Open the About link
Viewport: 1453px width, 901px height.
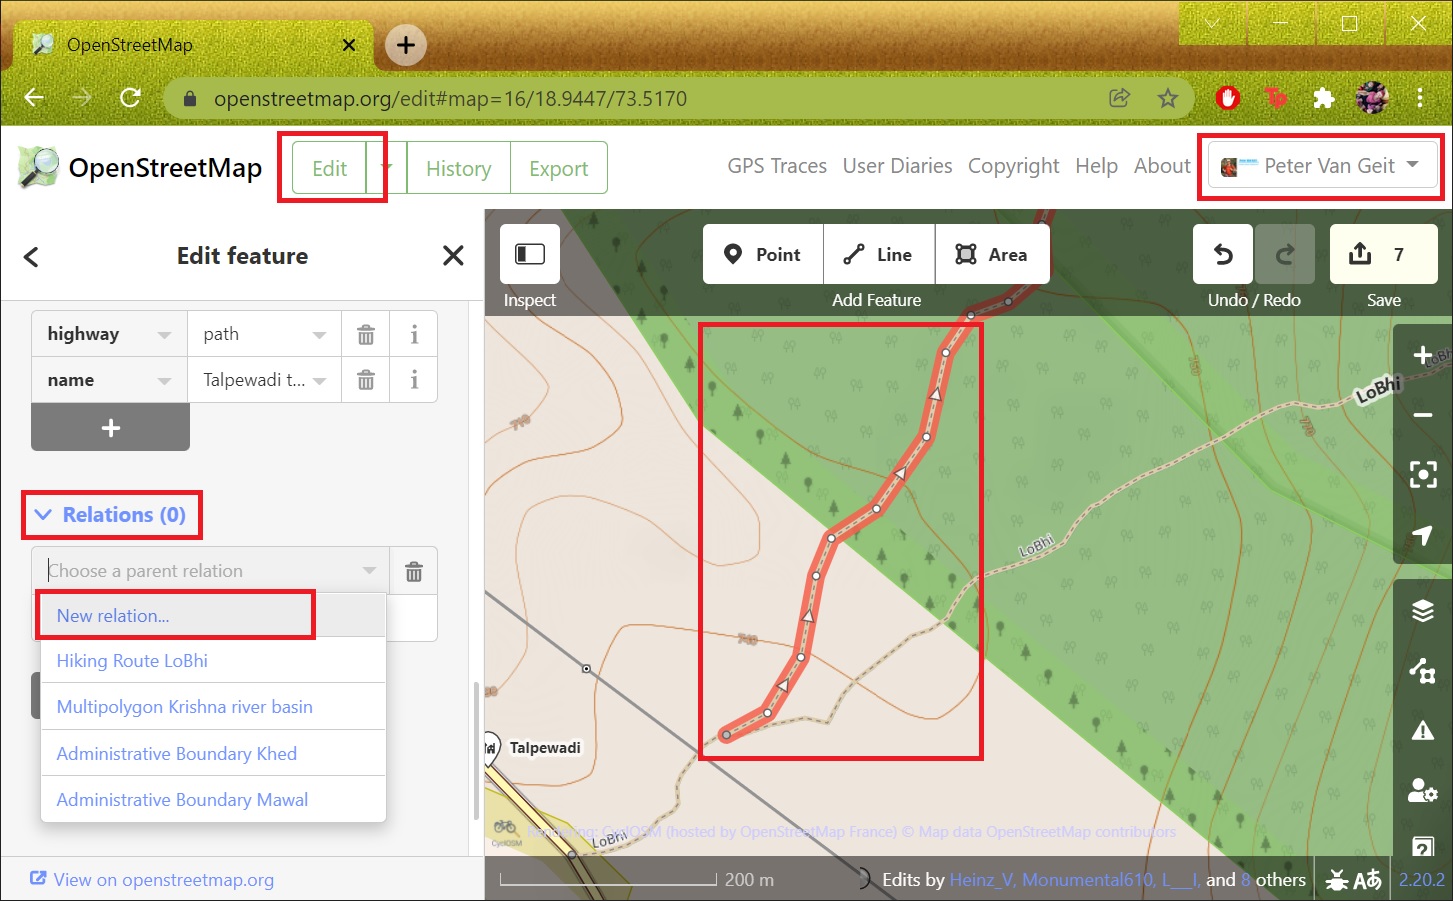coord(1162,166)
